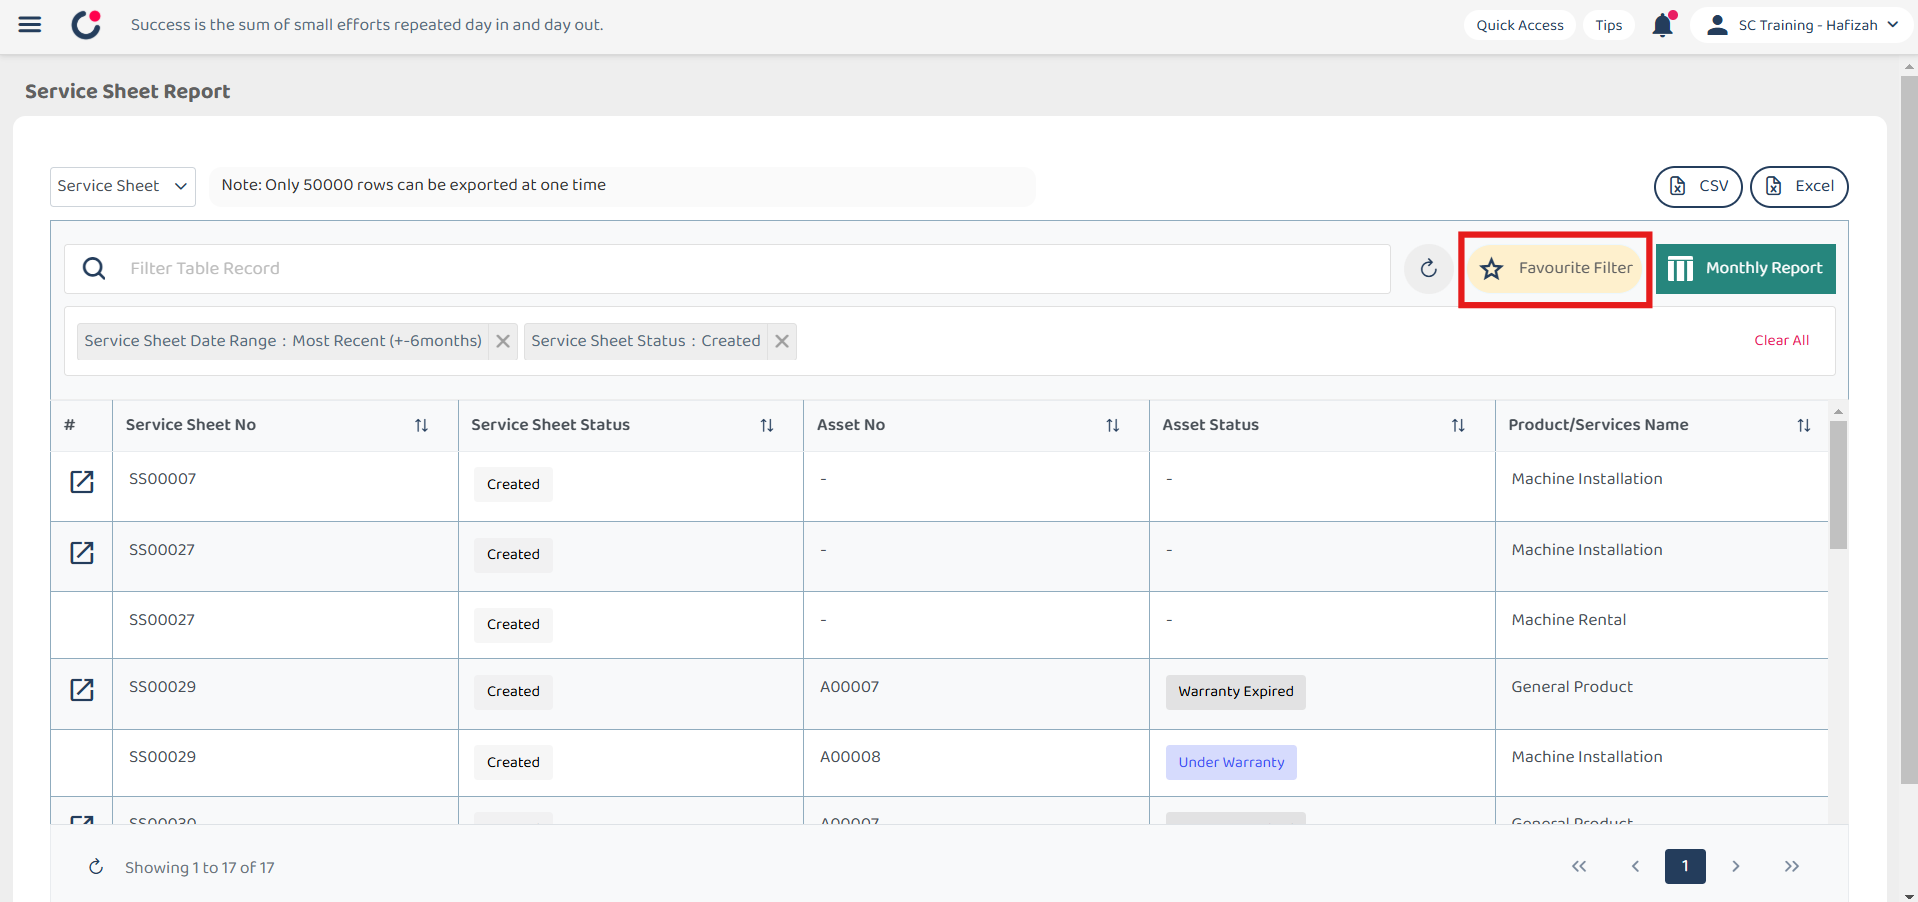Open Tips

click(x=1609, y=25)
